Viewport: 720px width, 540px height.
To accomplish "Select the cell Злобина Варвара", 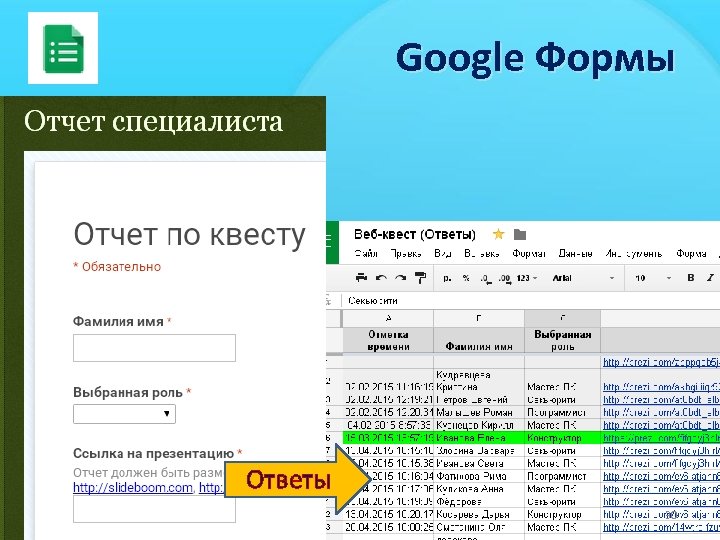I will [x=478, y=451].
